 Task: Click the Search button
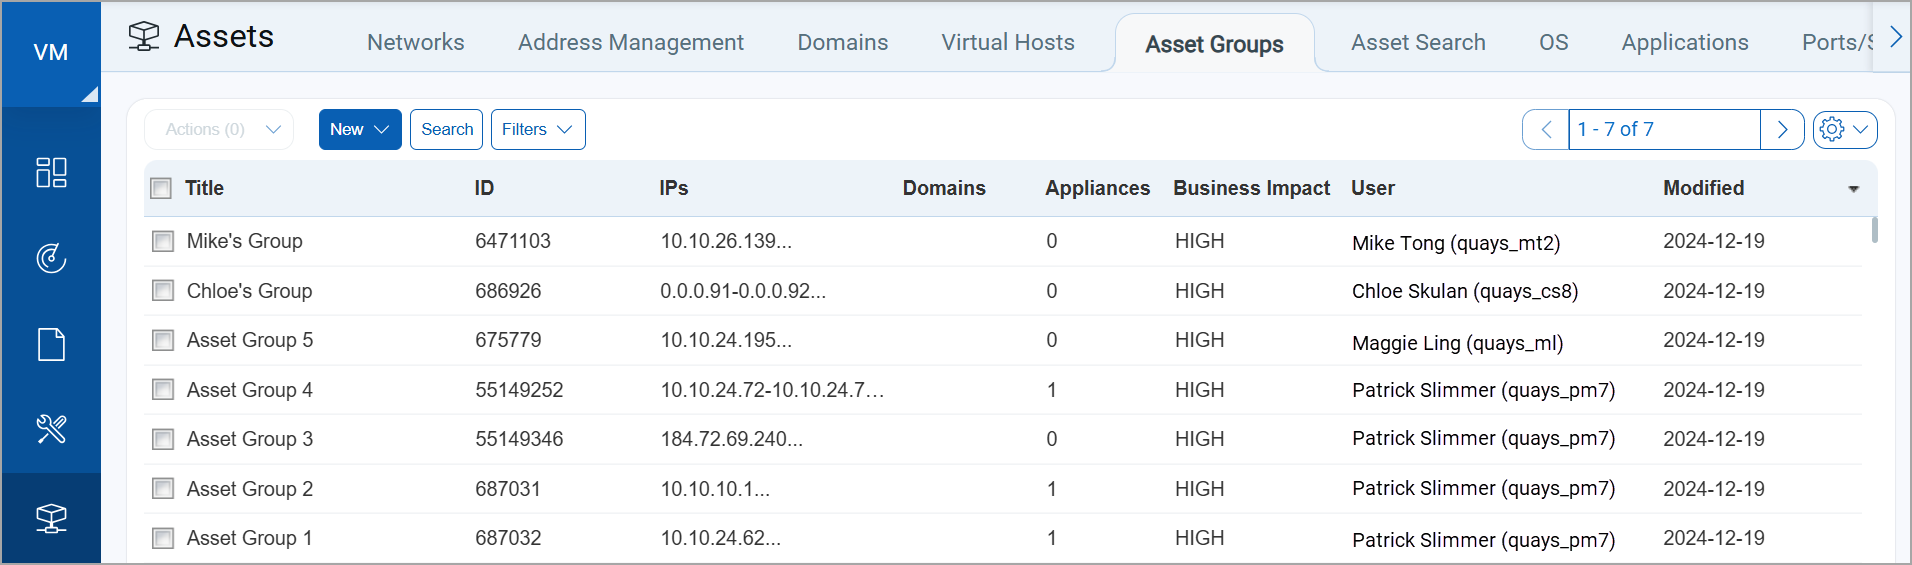click(446, 130)
